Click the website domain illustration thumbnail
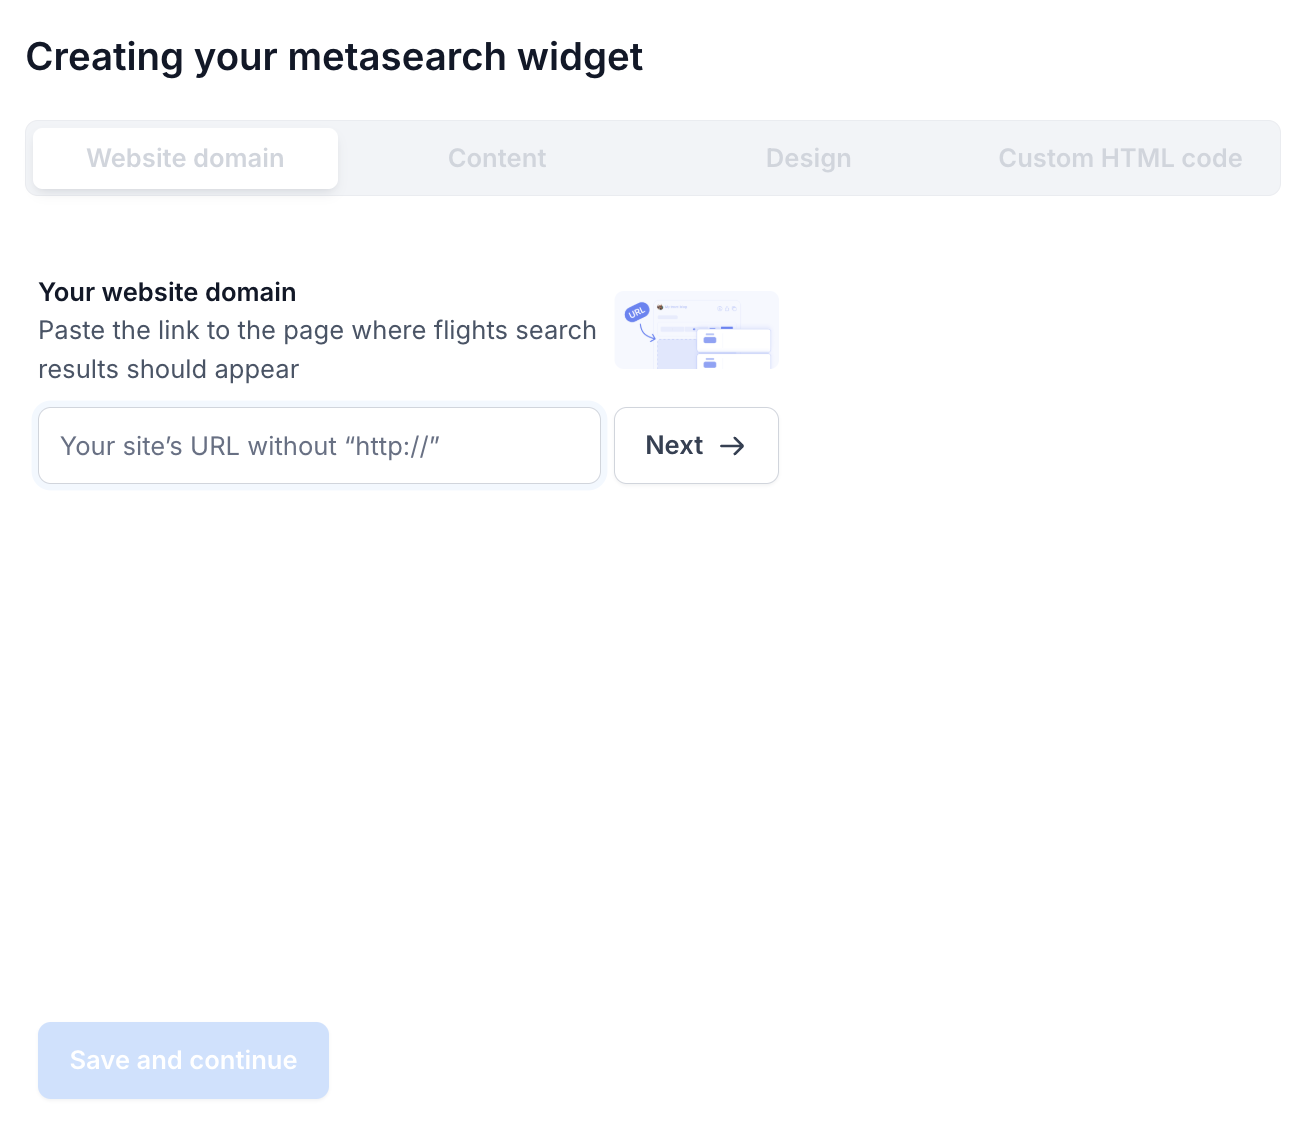The height and width of the screenshot is (1140, 1312). click(x=696, y=330)
